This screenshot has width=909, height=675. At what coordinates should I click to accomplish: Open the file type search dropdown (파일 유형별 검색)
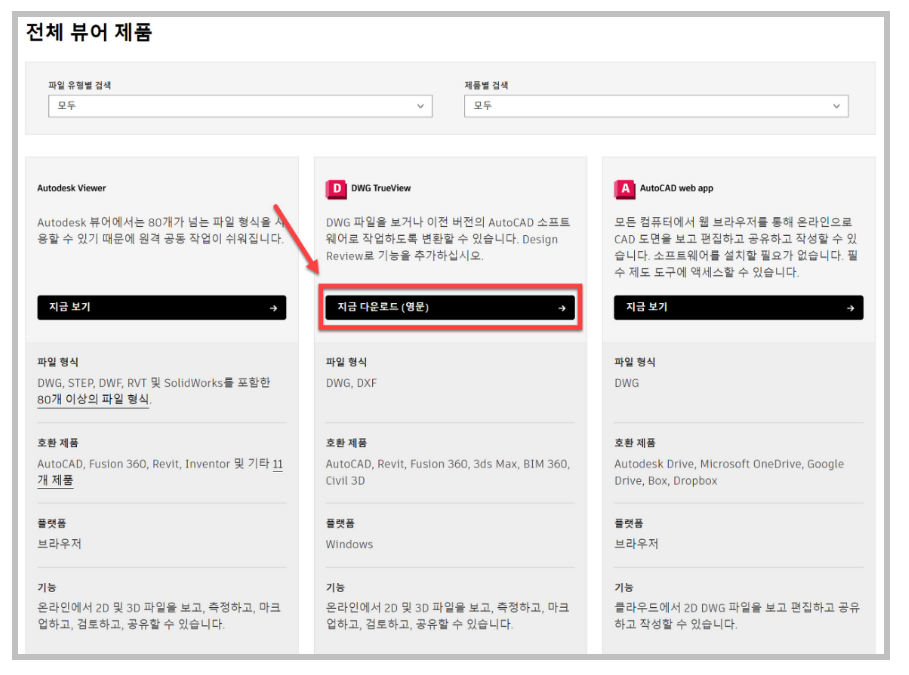pyautogui.click(x=240, y=106)
